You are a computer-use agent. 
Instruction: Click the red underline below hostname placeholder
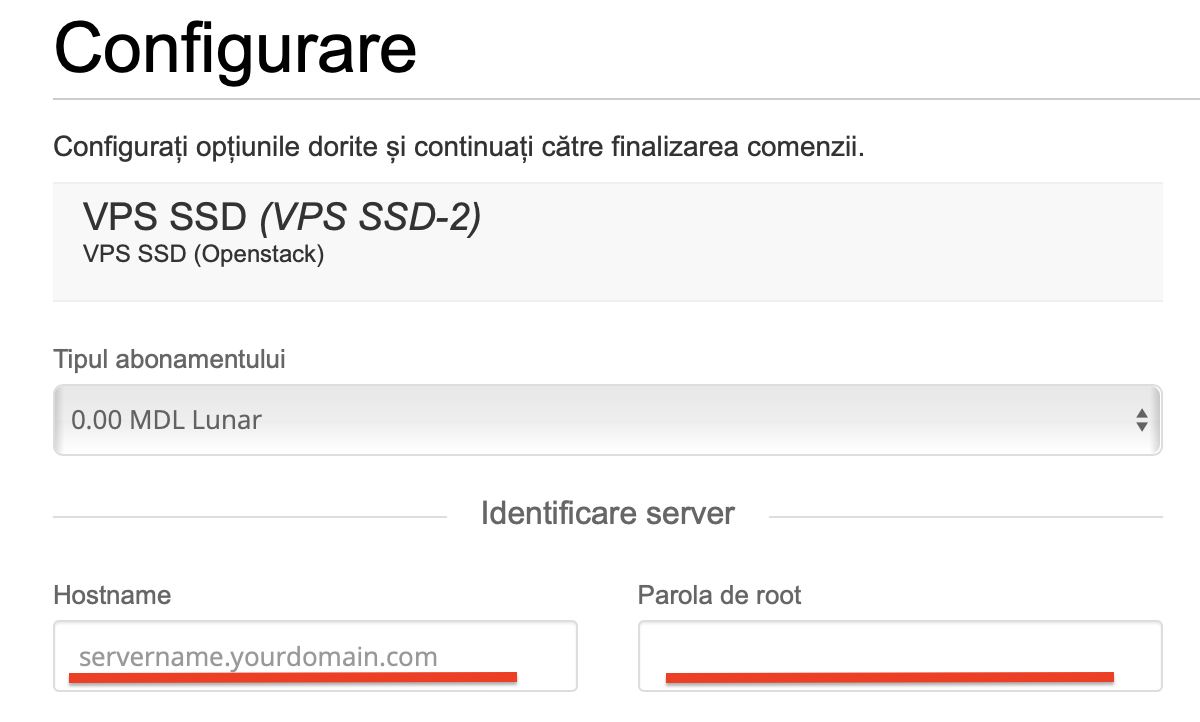tap(292, 677)
